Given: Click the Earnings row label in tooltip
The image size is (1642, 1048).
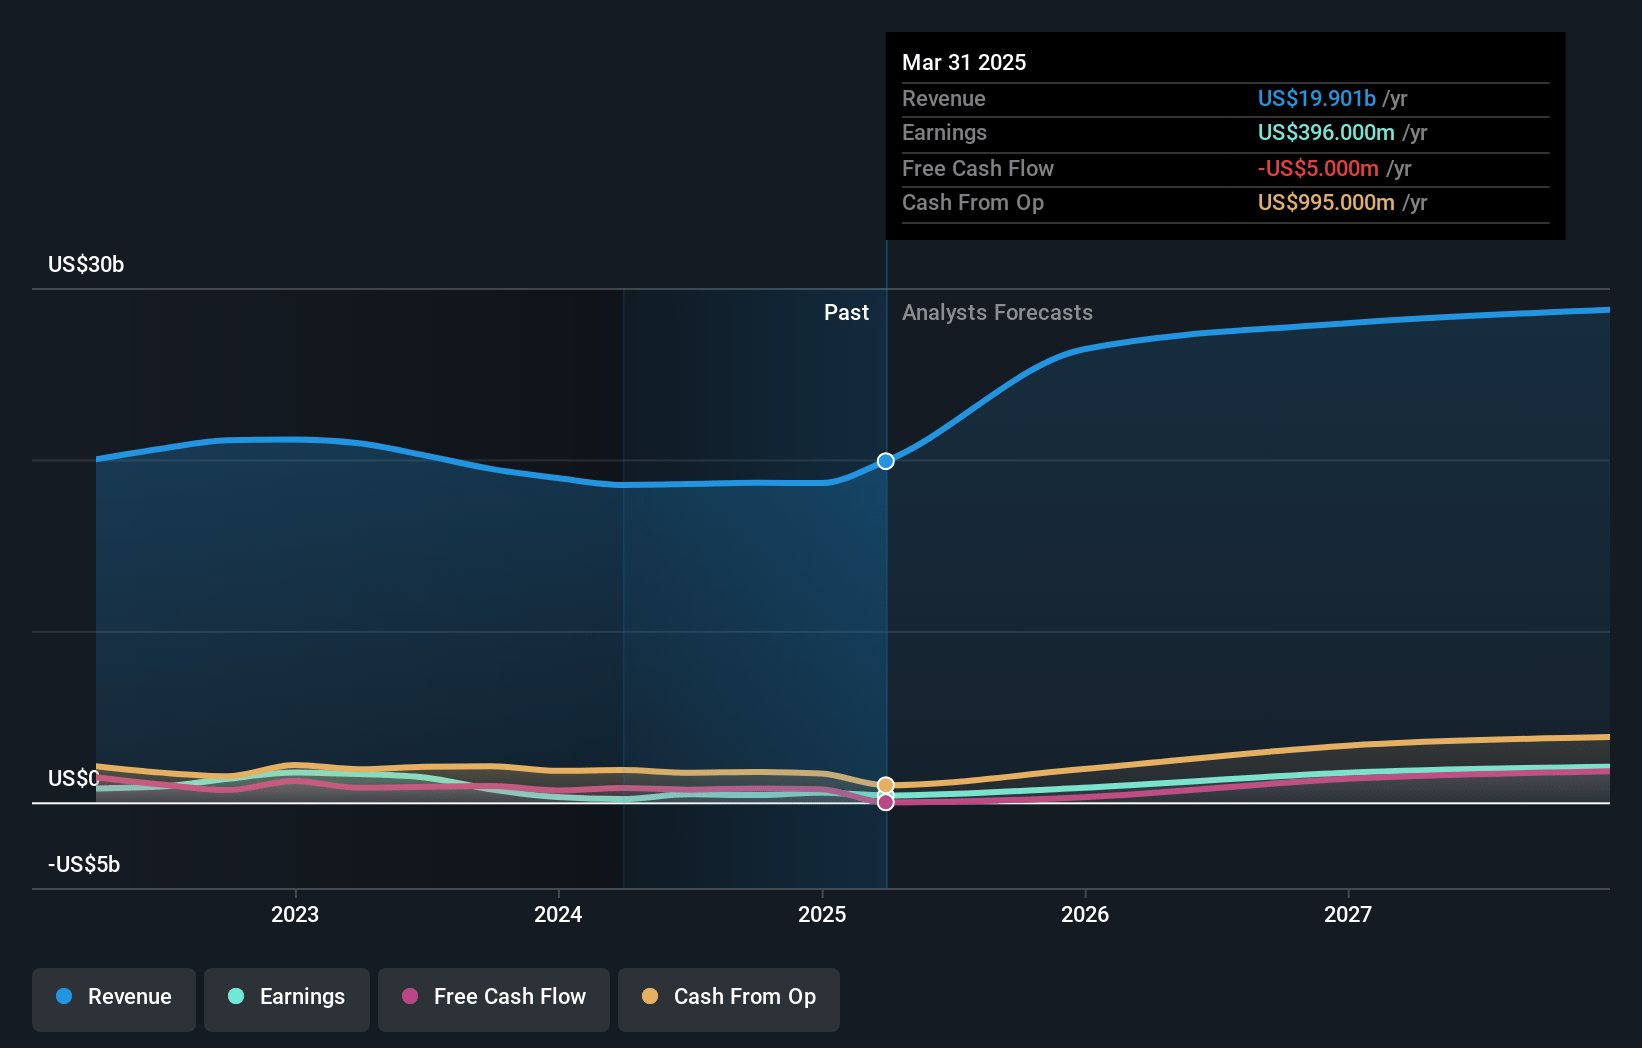Looking at the screenshot, I should (x=944, y=133).
